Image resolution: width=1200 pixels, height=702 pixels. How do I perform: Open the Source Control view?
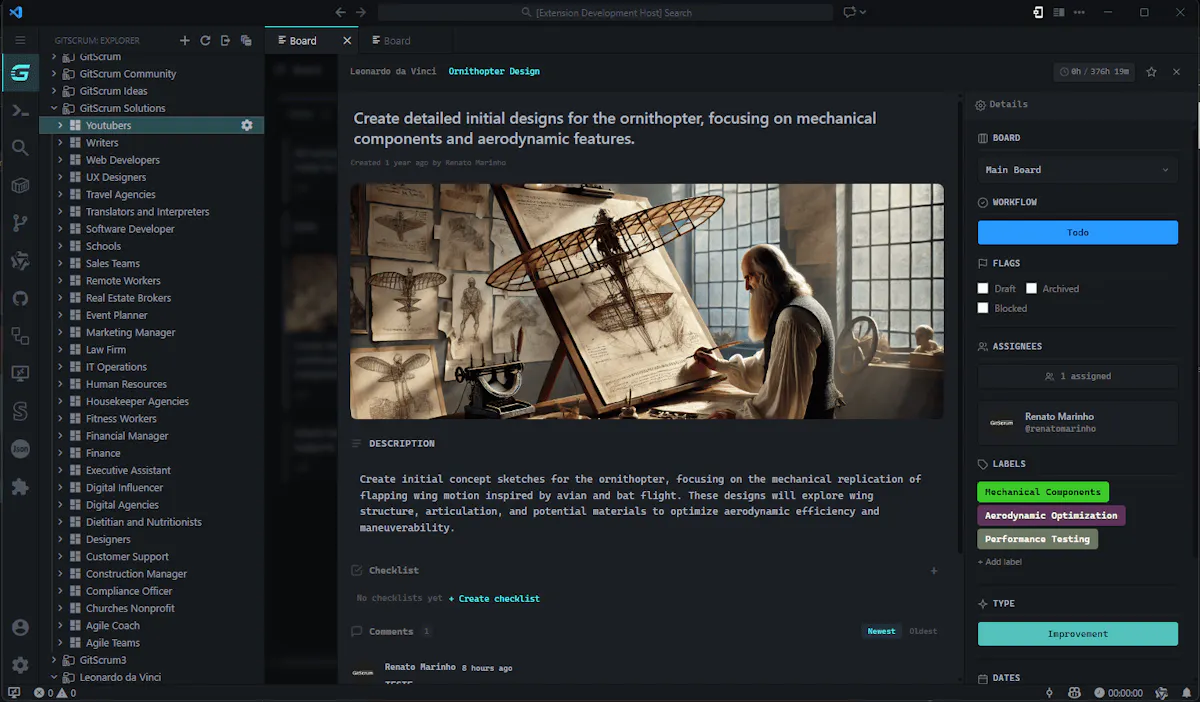pos(20,223)
